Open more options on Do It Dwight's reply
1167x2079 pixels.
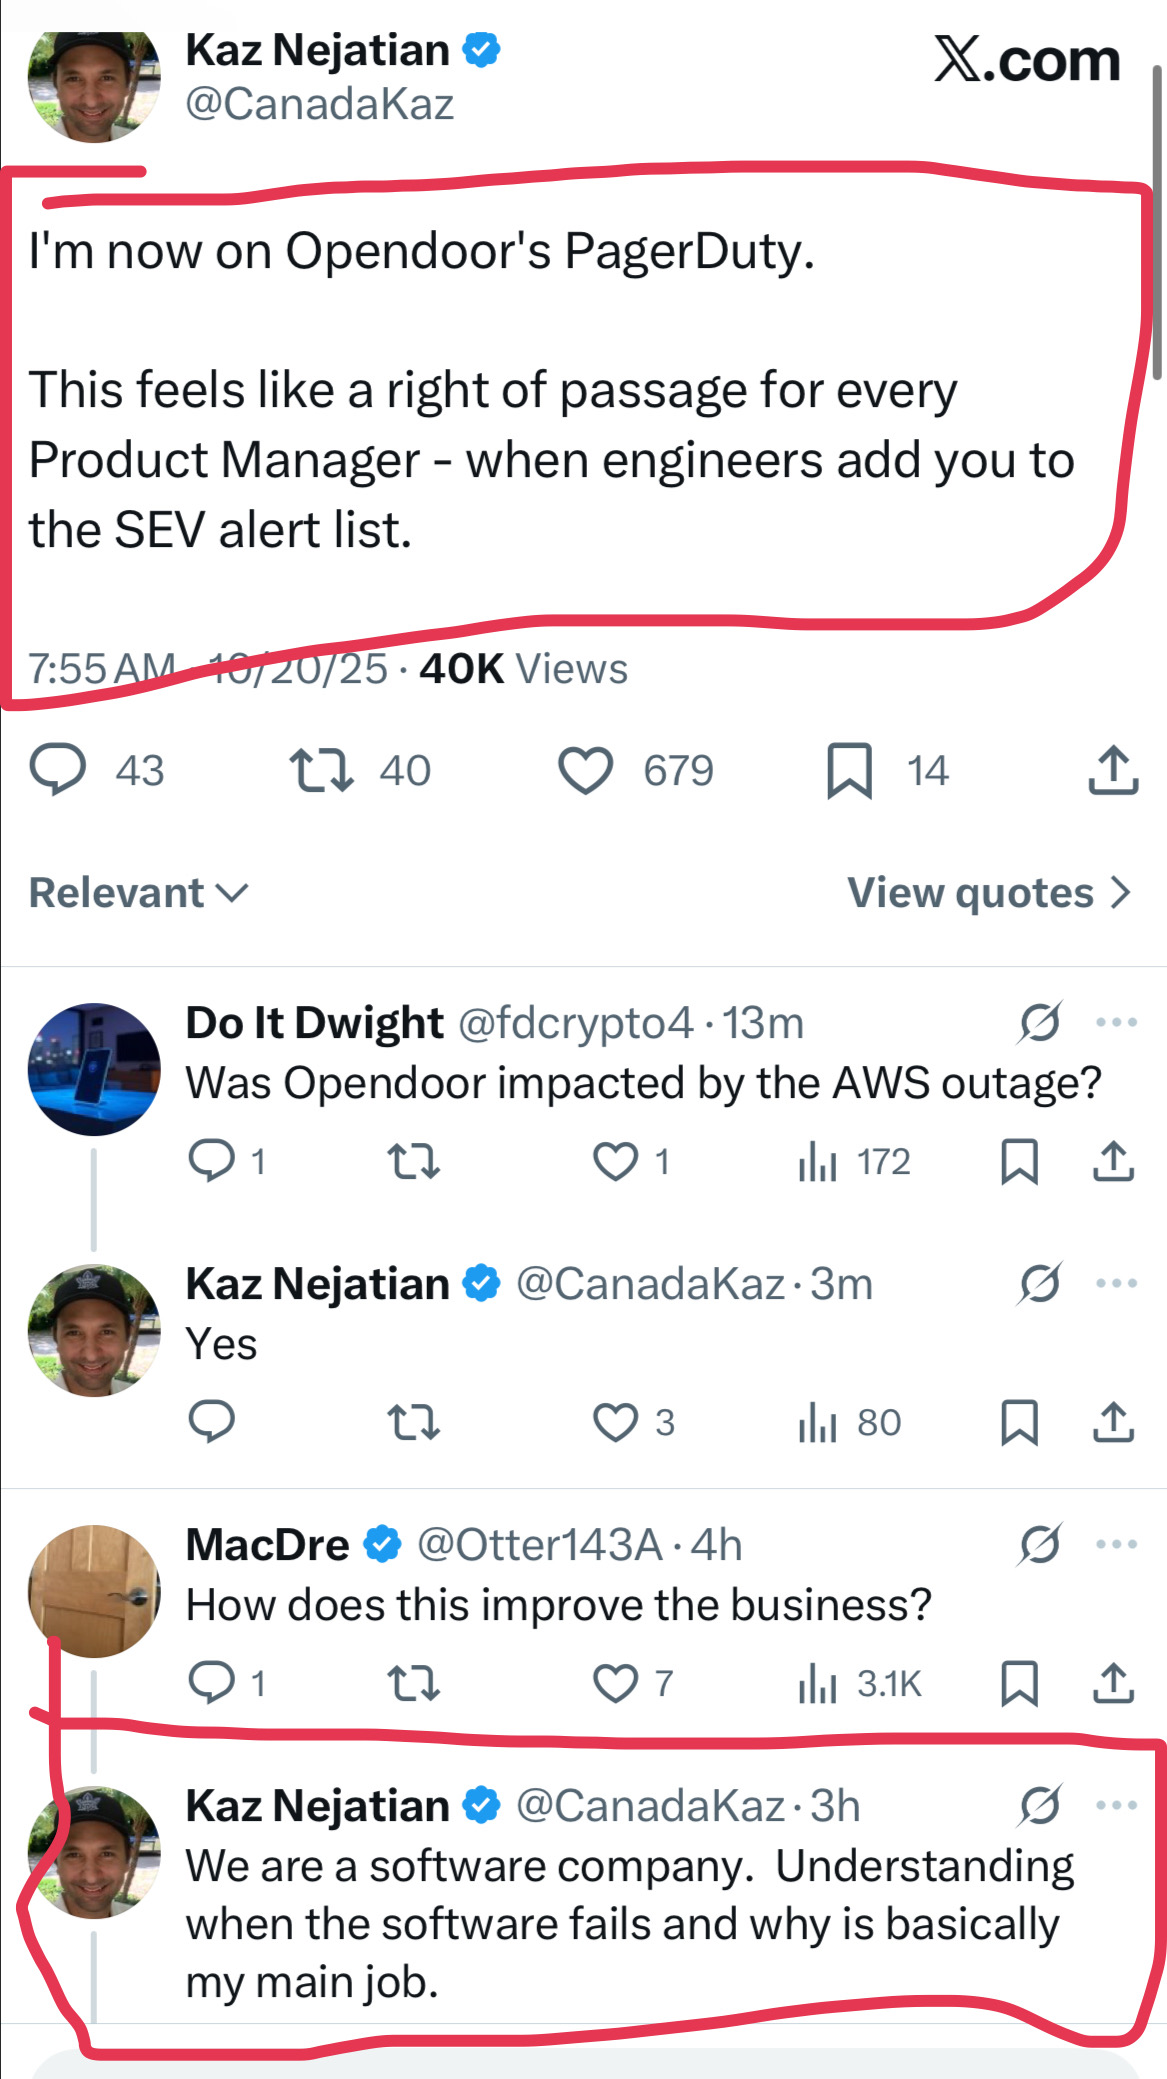pyautogui.click(x=1116, y=1022)
